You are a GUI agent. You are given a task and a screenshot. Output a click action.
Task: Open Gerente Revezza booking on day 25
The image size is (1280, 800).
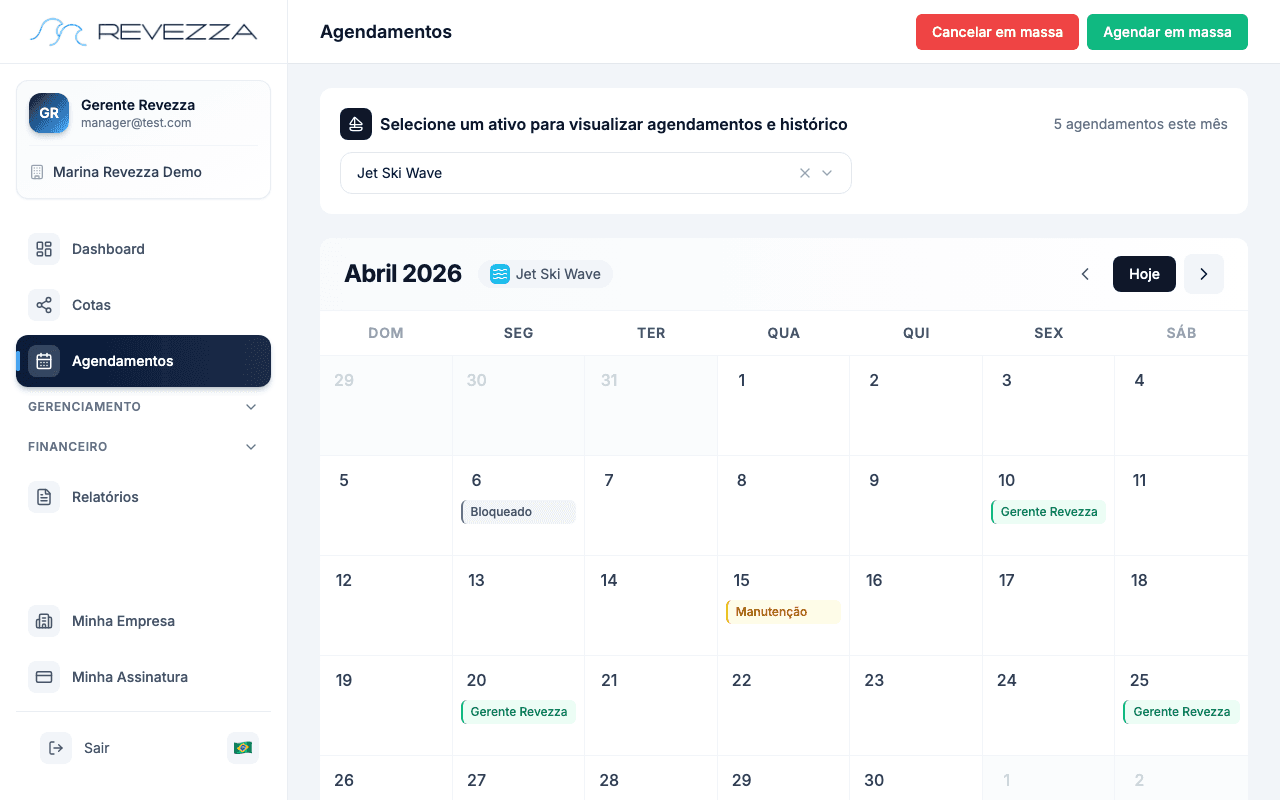click(1181, 712)
